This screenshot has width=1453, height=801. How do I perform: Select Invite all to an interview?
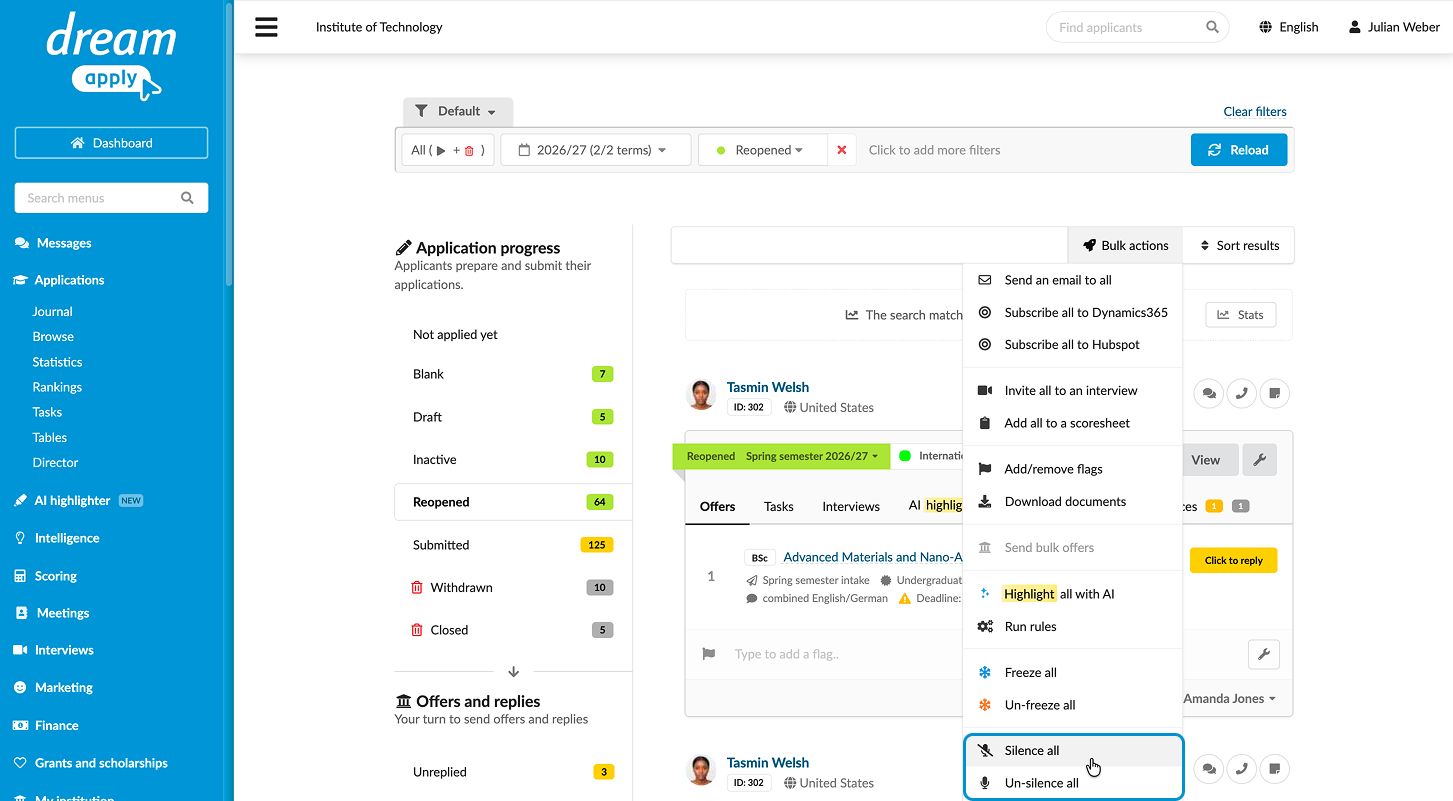(x=1073, y=390)
